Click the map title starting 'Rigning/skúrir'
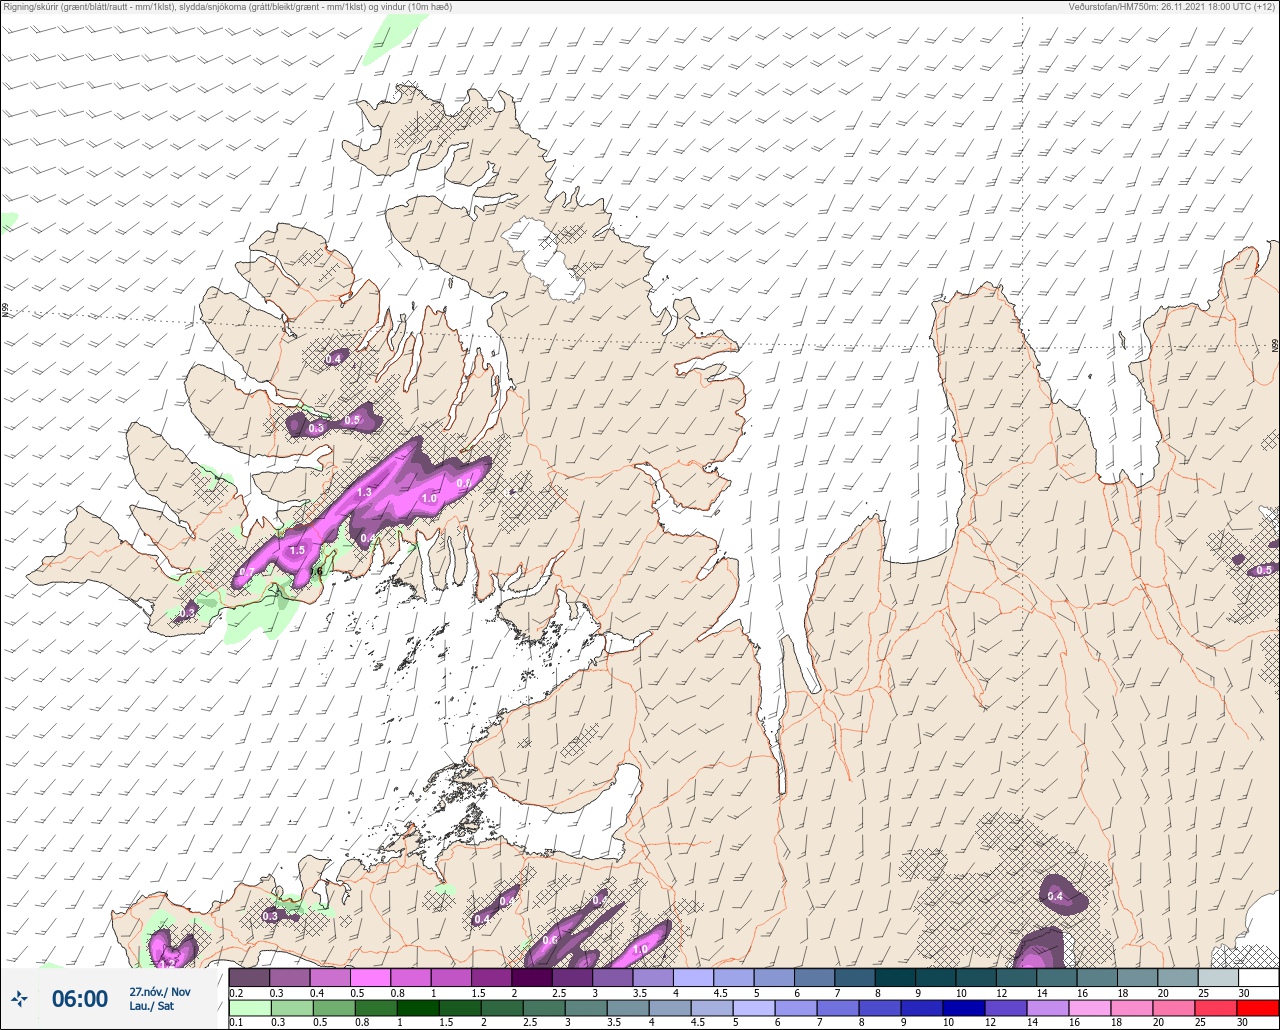The height and width of the screenshot is (1030, 1280). tap(228, 7)
